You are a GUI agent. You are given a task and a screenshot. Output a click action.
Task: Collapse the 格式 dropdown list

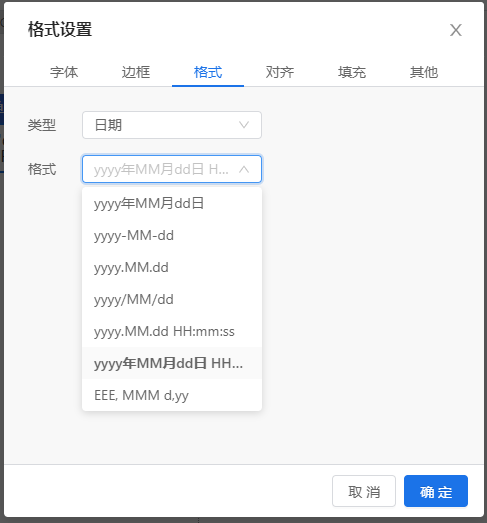(172, 169)
